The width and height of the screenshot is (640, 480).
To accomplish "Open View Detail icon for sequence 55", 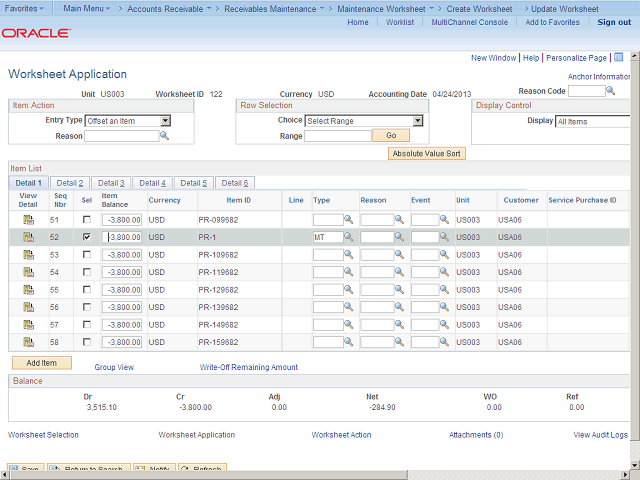I will [x=28, y=290].
